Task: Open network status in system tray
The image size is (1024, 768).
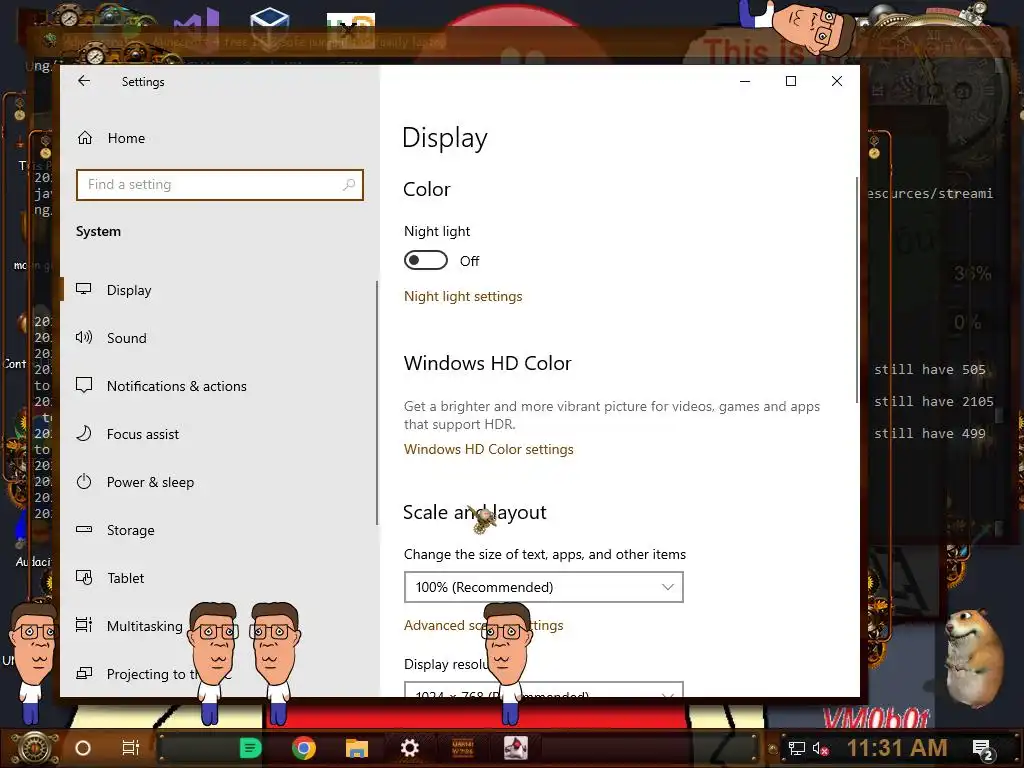Action: click(x=796, y=748)
